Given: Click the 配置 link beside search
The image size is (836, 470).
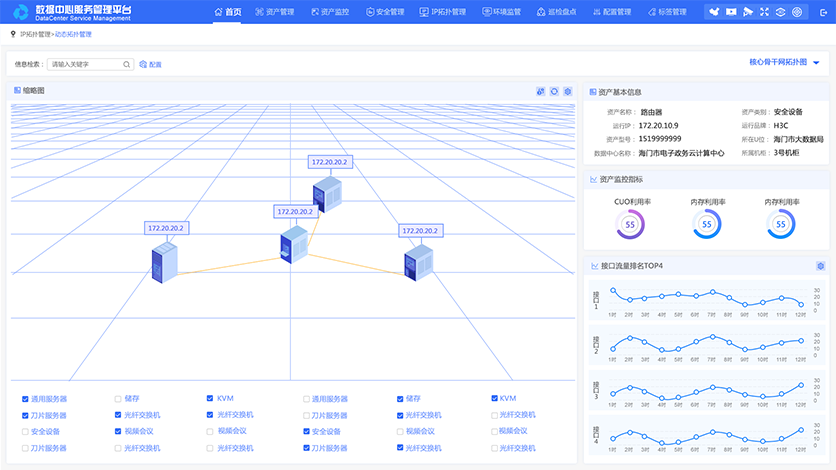Looking at the screenshot, I should pyautogui.click(x=155, y=64).
